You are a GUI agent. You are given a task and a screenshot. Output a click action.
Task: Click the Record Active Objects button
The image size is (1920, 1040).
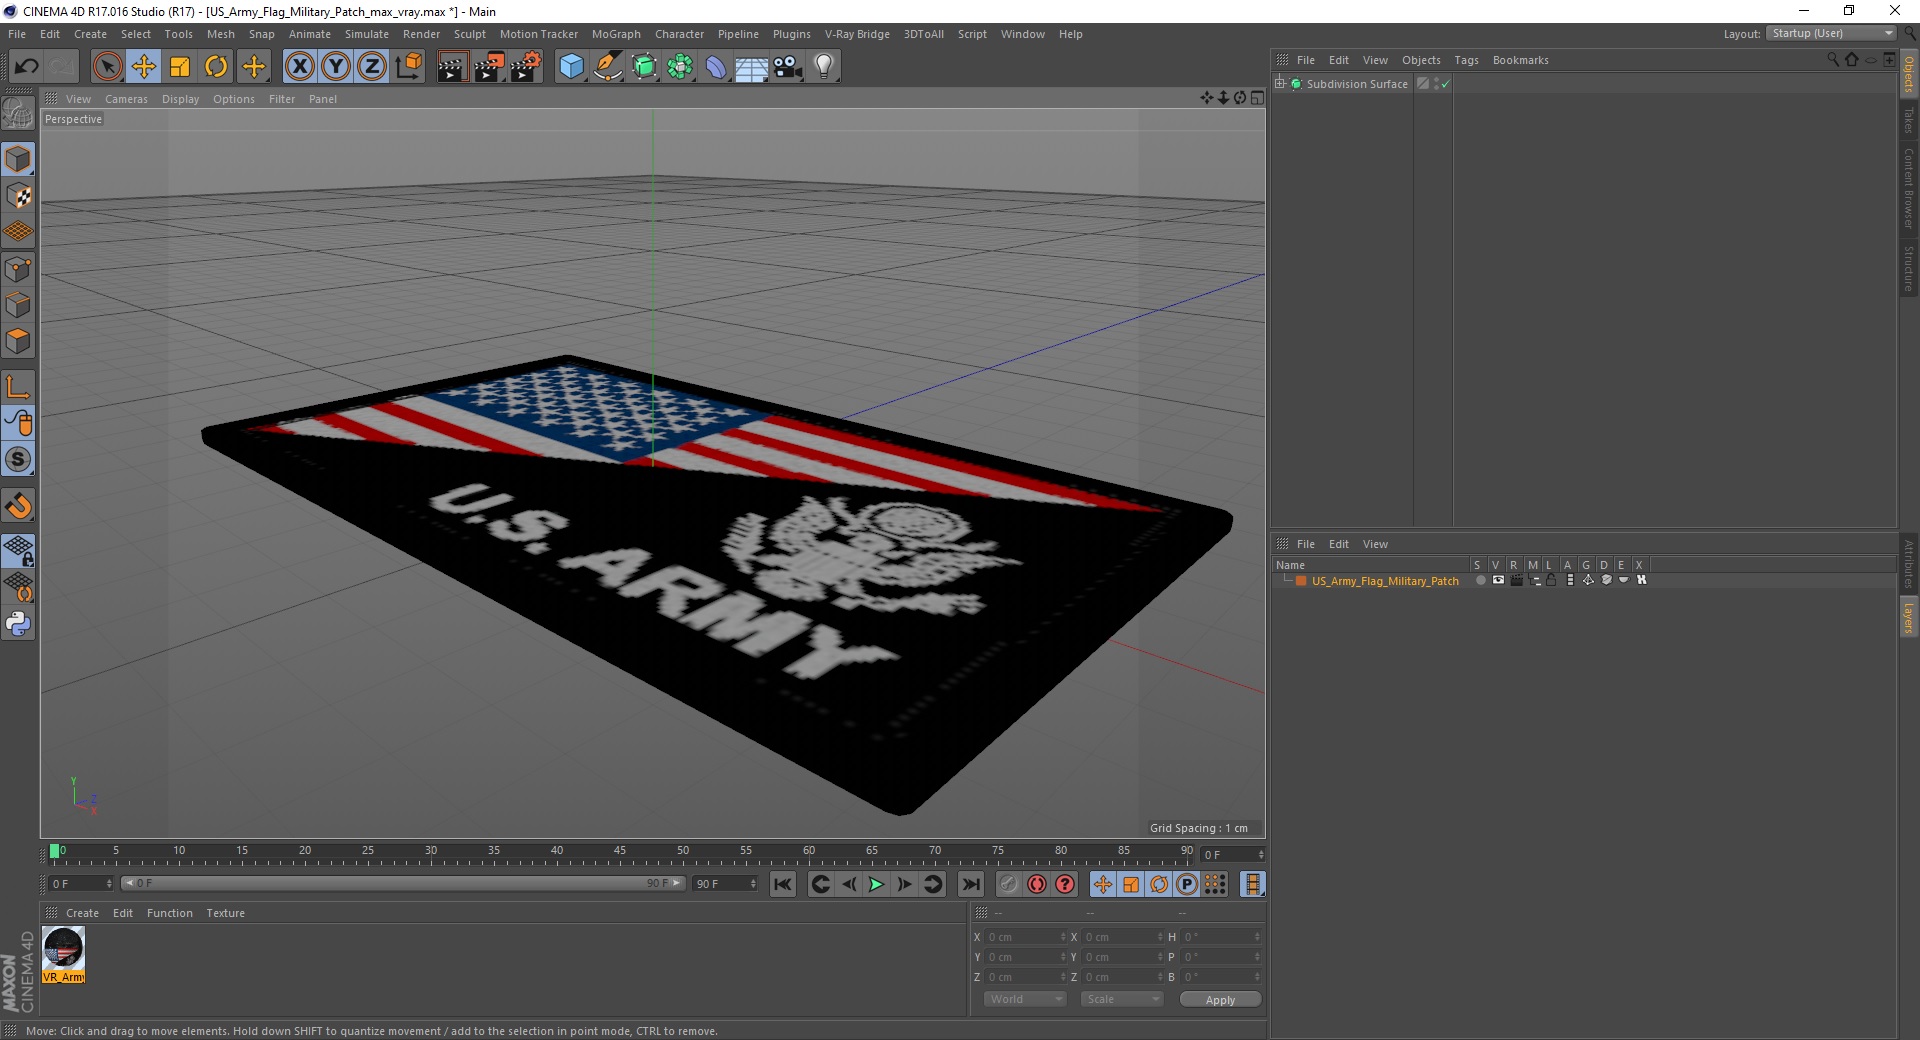click(1009, 884)
